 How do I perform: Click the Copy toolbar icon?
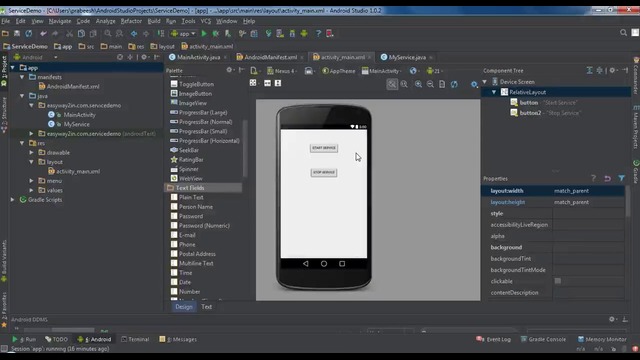coord(81,33)
